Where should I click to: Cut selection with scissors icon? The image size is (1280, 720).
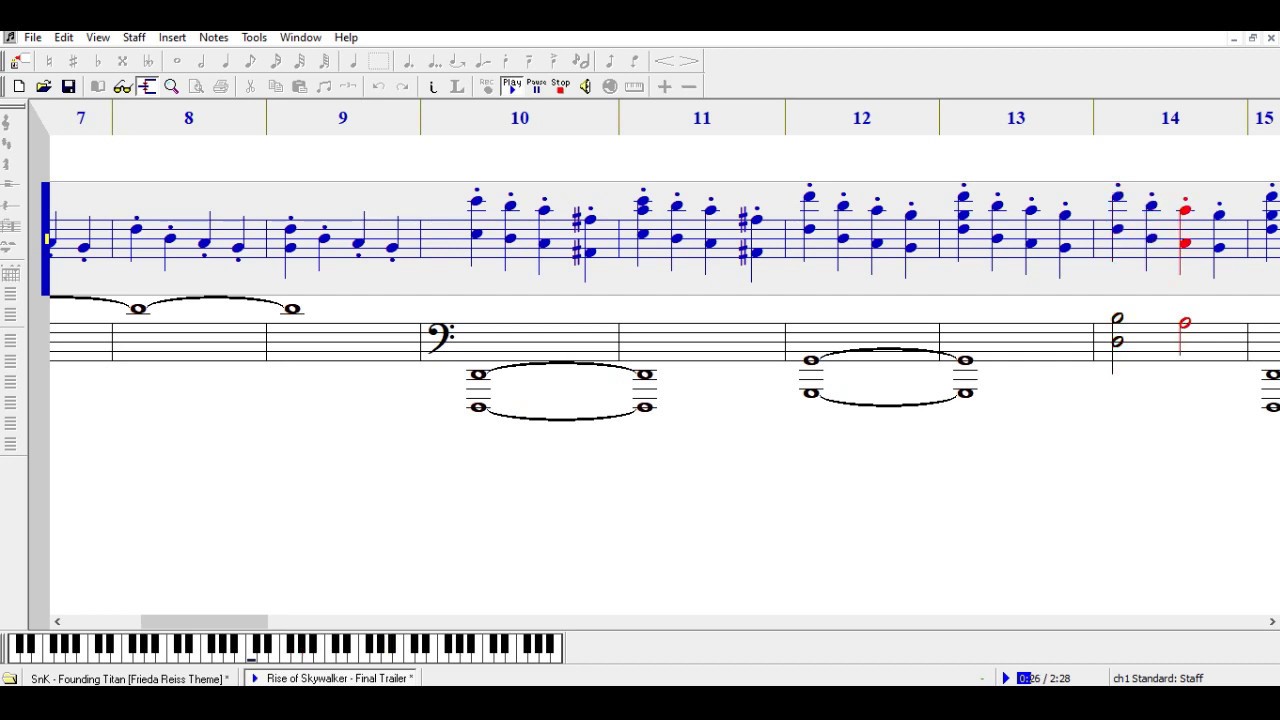[250, 87]
